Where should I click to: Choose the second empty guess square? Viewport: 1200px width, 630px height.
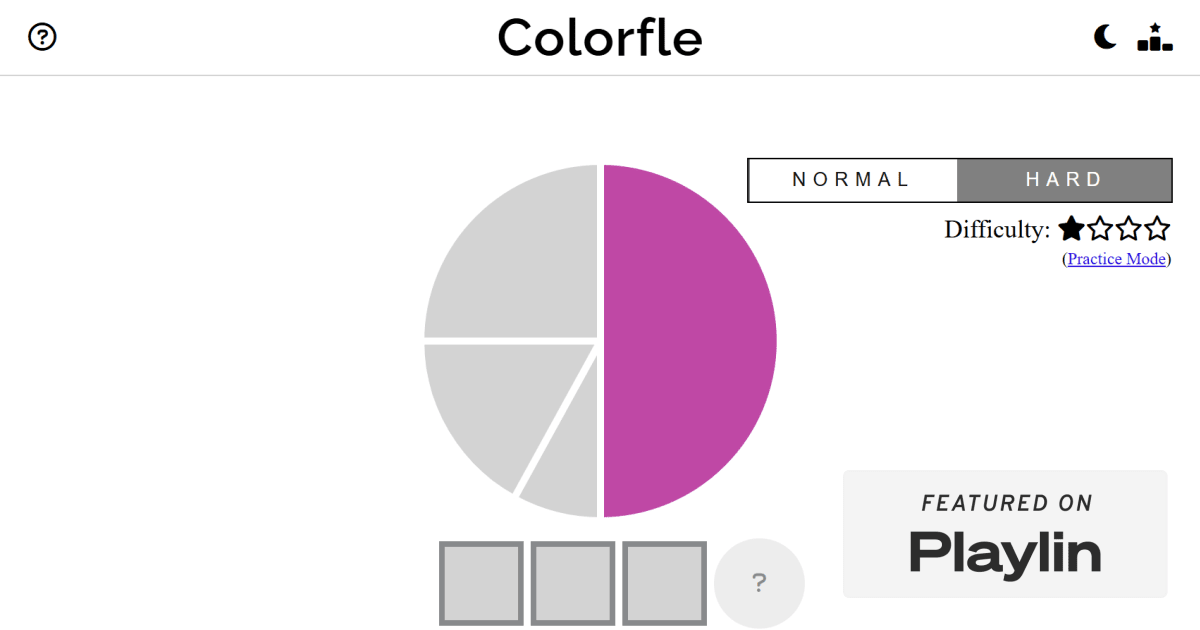[573, 583]
